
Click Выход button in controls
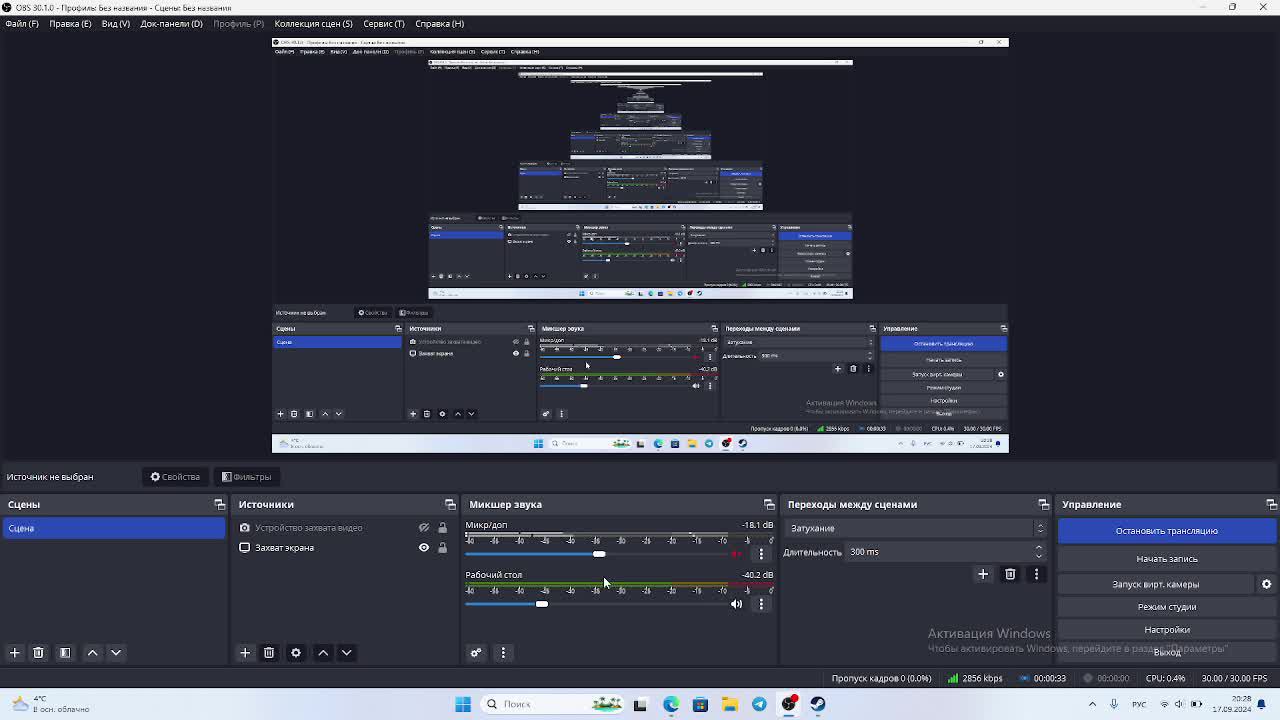pos(1166,652)
